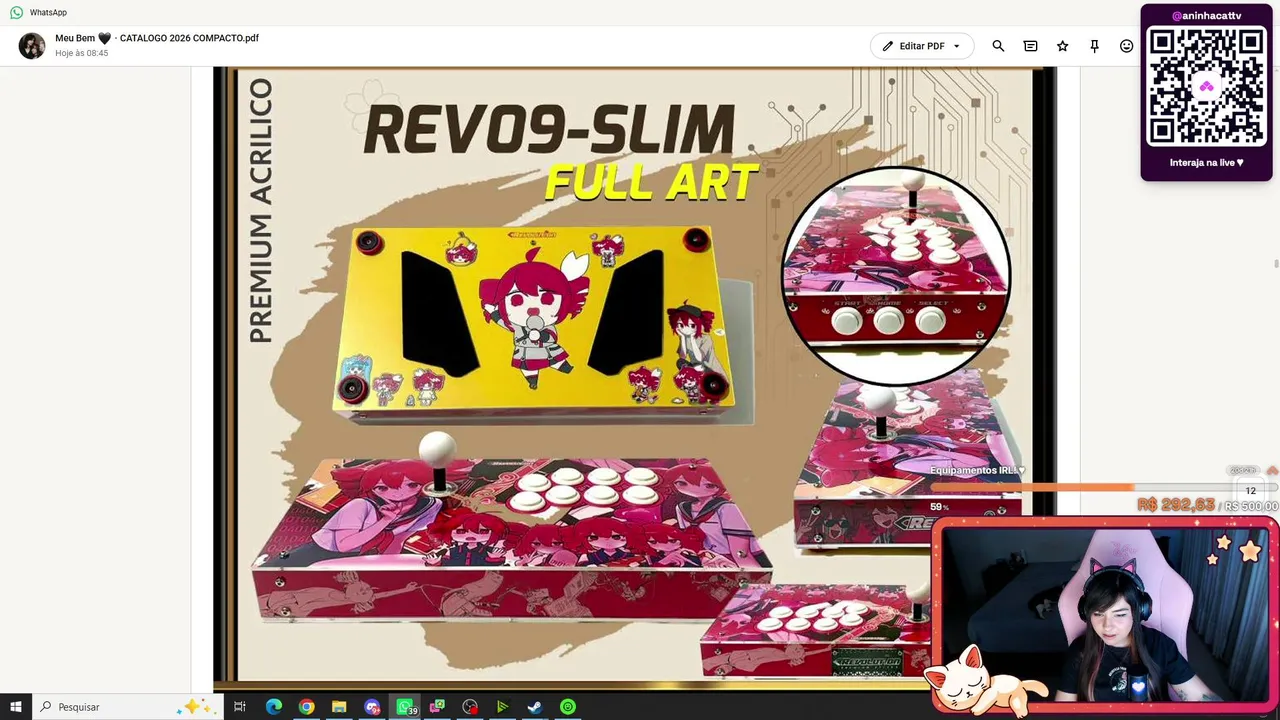The width and height of the screenshot is (1280, 720).
Task: Open the emoji reaction smiley icon
Action: click(1126, 46)
